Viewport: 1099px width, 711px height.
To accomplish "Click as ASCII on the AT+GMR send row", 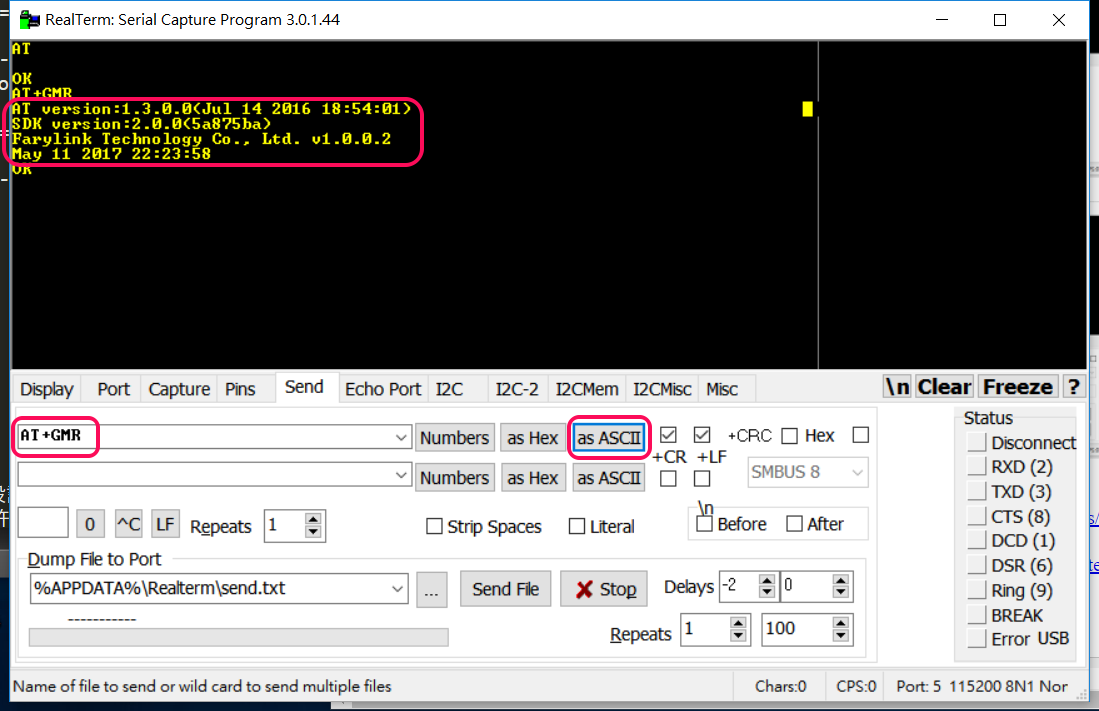I will 608,437.
